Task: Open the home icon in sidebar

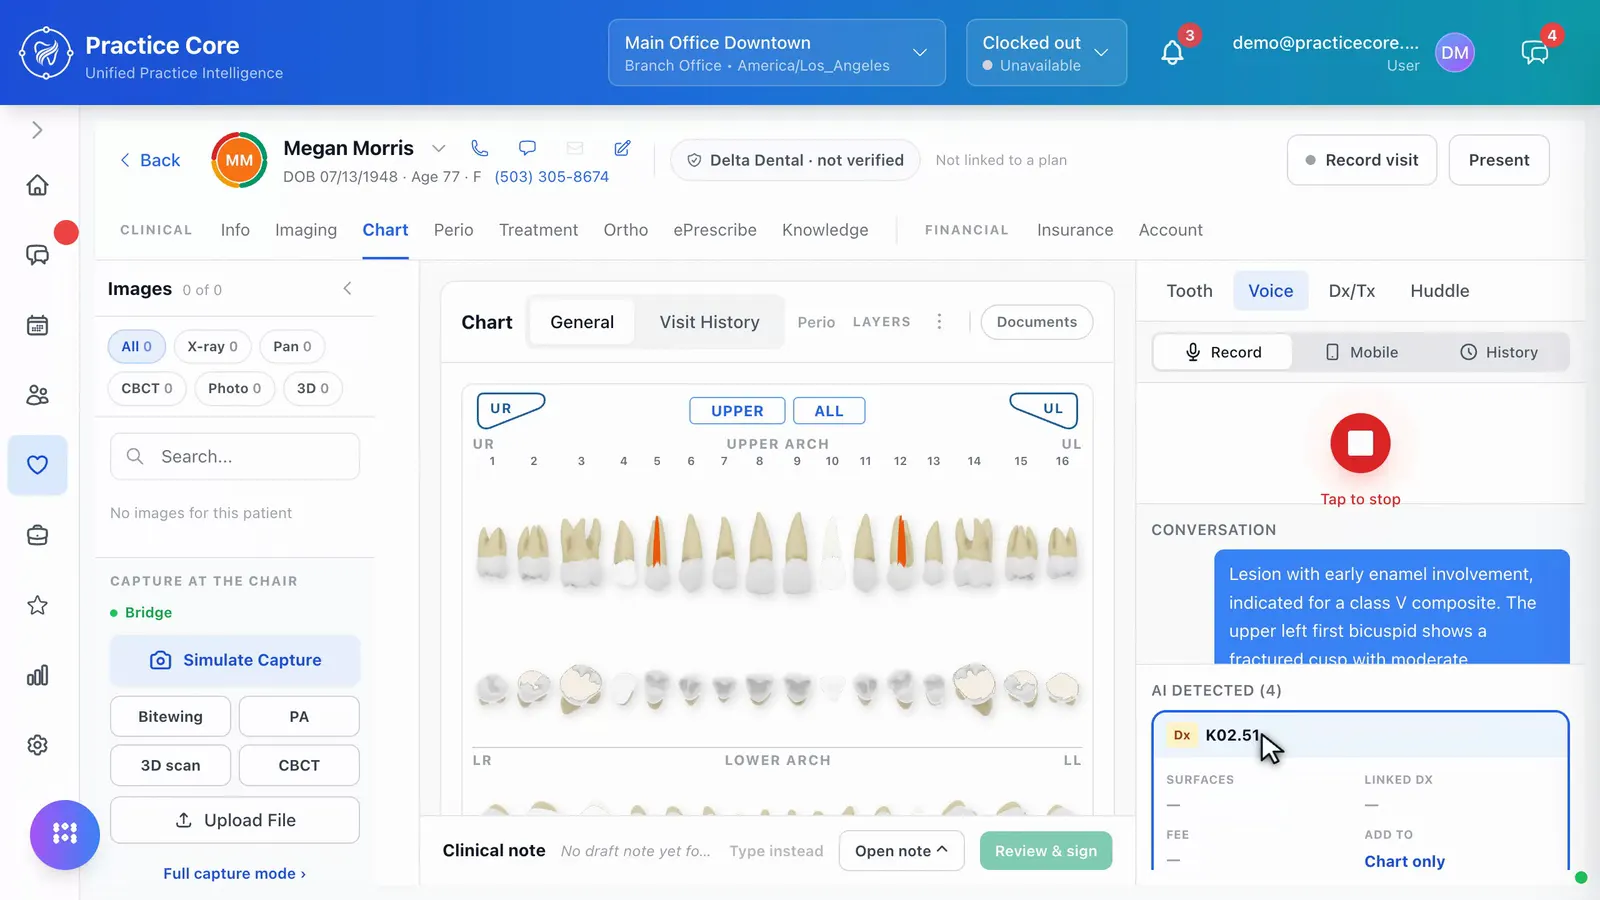Action: tap(38, 185)
